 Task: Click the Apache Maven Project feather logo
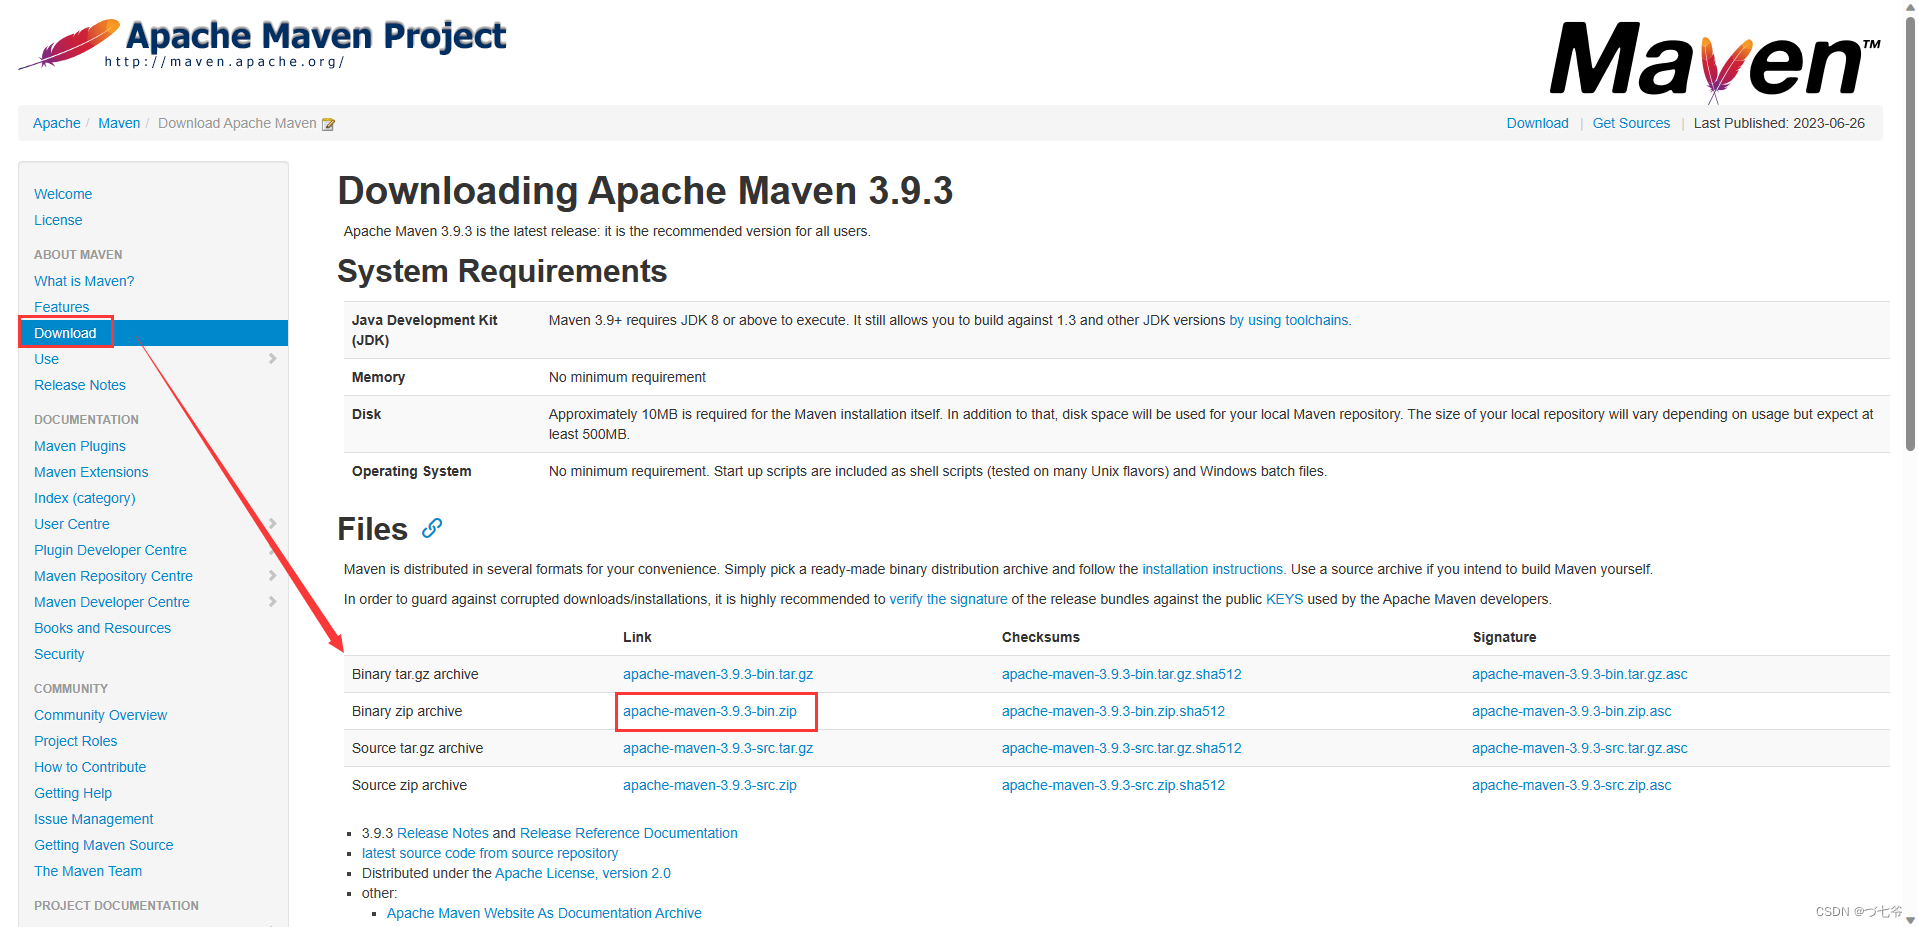coord(262,44)
